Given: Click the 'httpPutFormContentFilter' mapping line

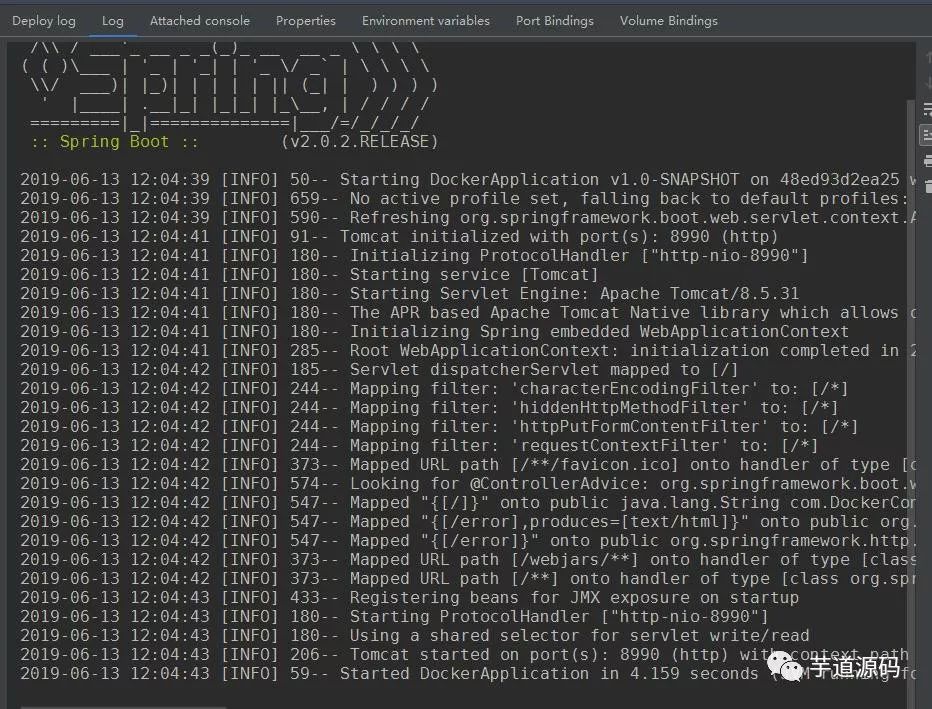Looking at the screenshot, I should 439,427.
